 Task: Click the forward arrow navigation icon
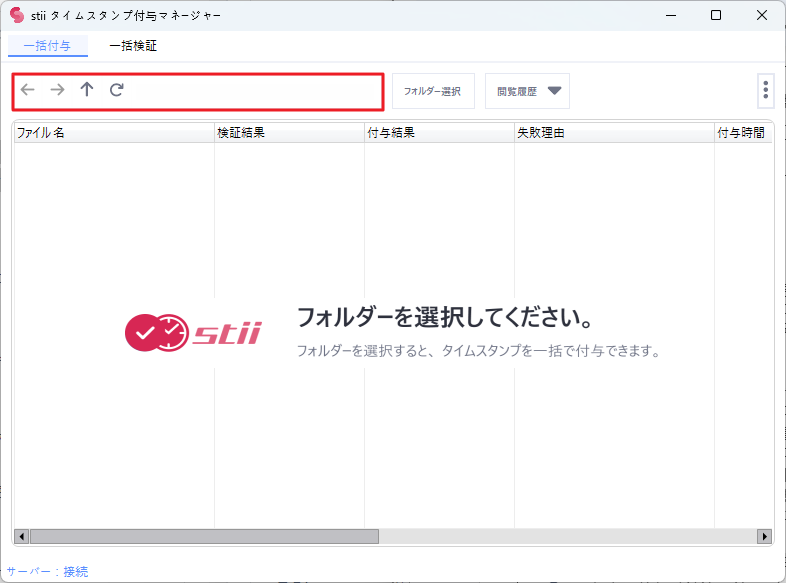[x=57, y=90]
